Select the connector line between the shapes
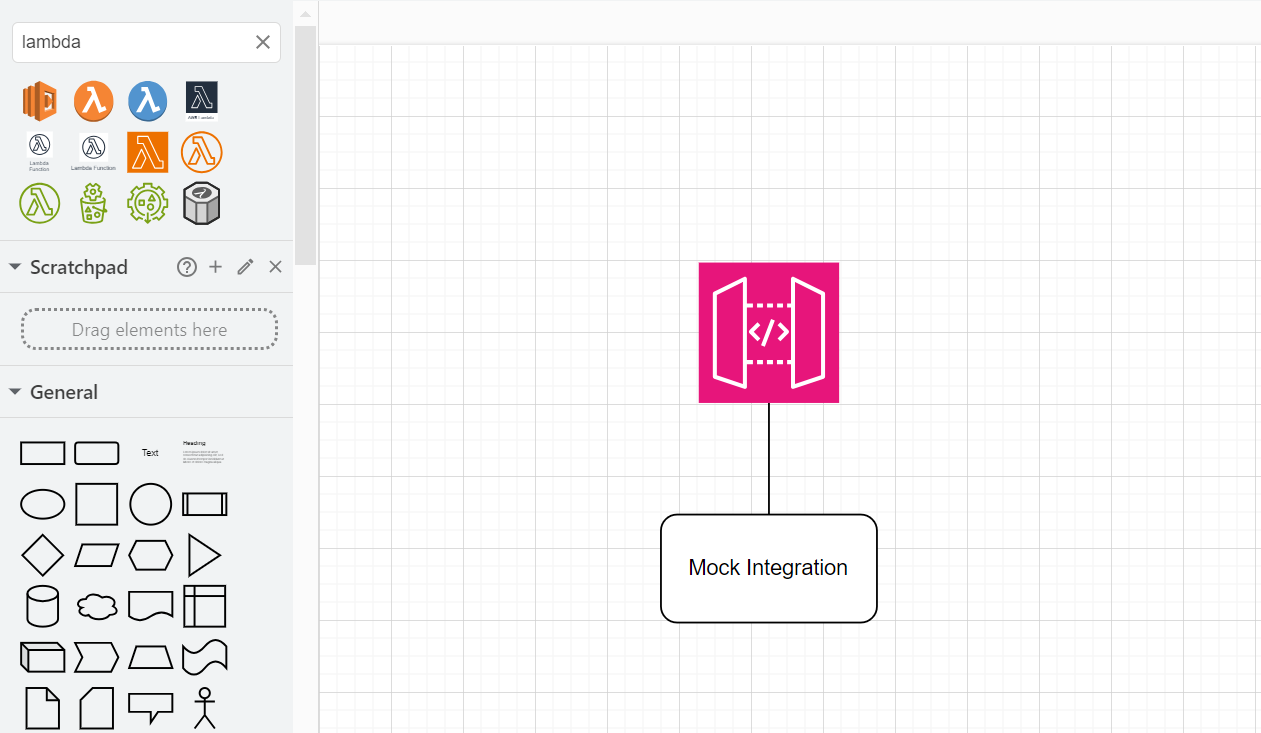This screenshot has height=733, width=1261. [769, 458]
